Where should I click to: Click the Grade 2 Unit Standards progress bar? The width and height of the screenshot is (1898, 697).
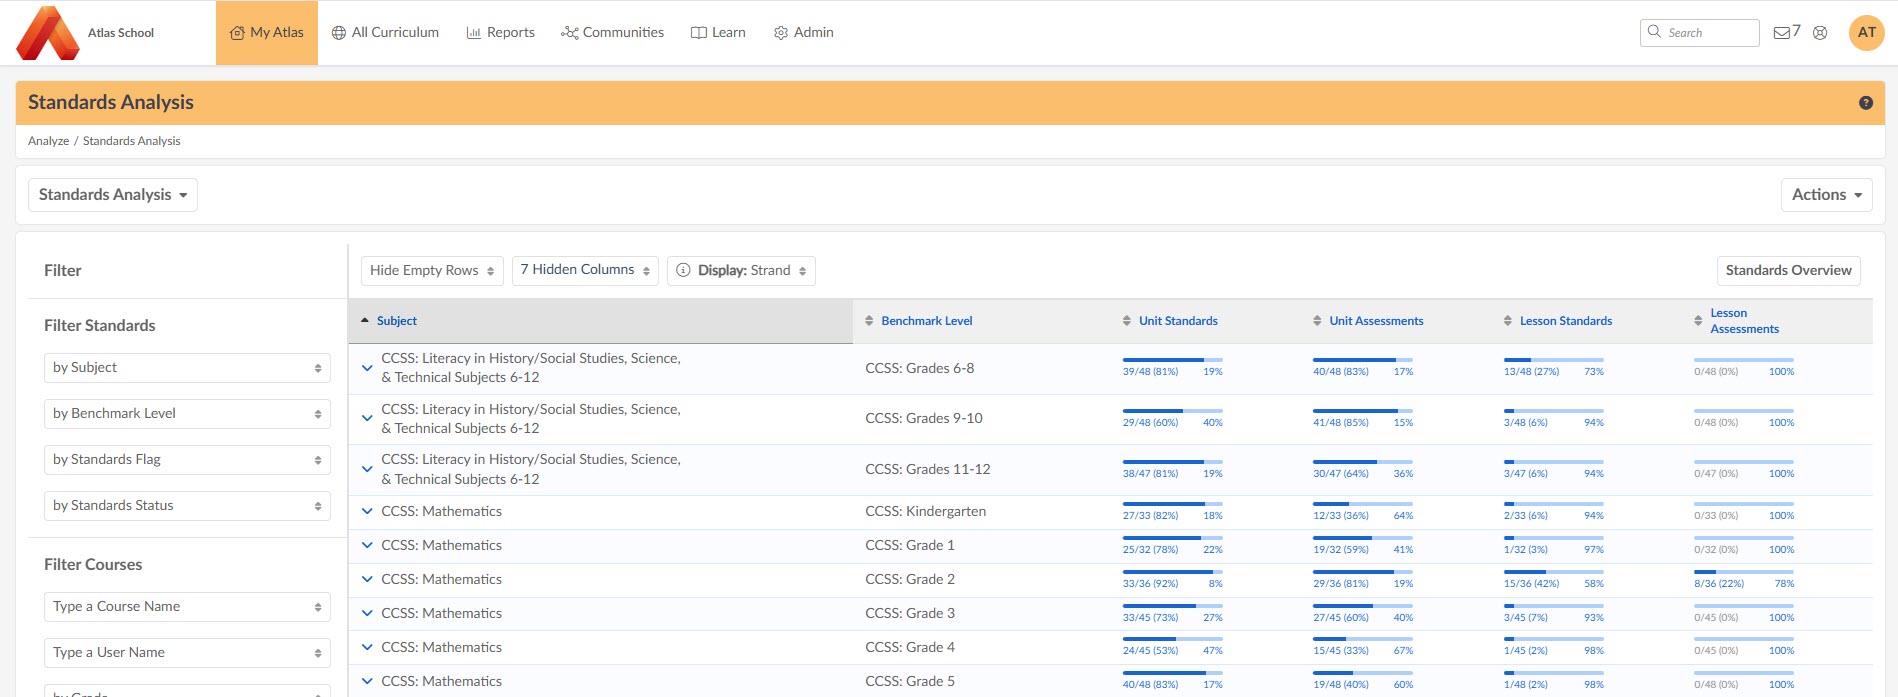(1172, 572)
